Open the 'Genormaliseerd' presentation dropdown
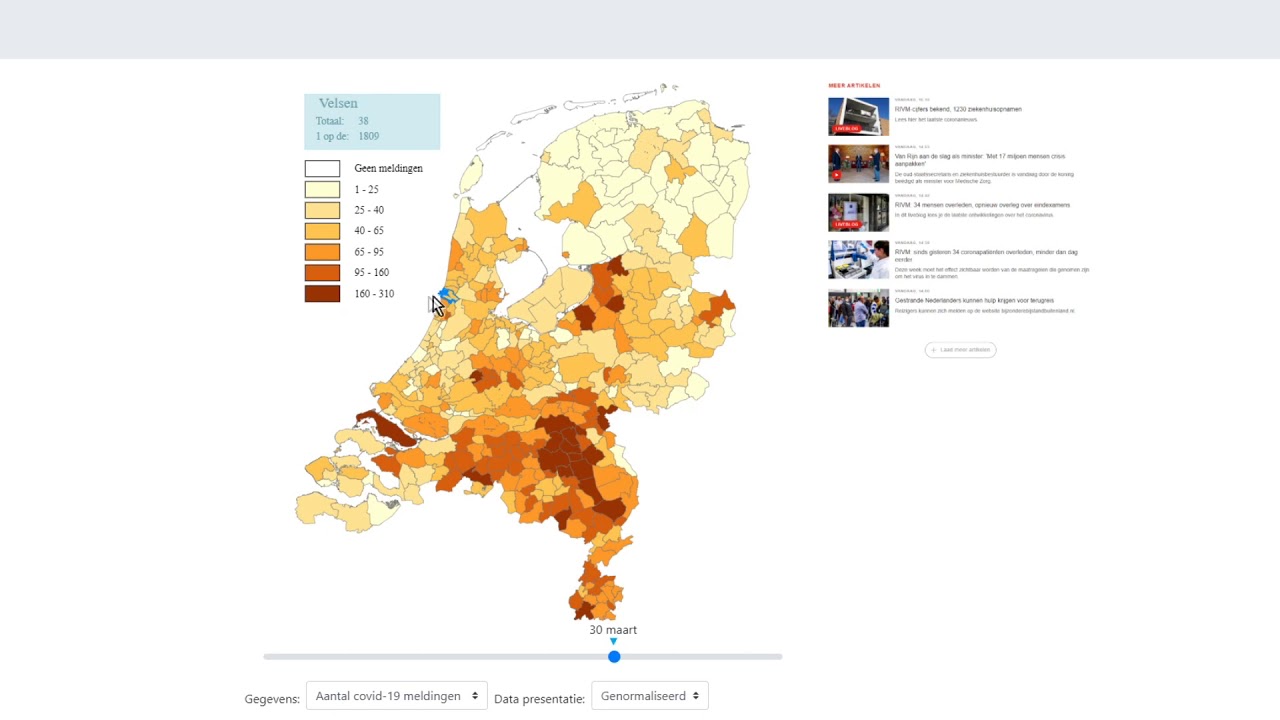Image resolution: width=1280 pixels, height=720 pixels. pos(650,696)
